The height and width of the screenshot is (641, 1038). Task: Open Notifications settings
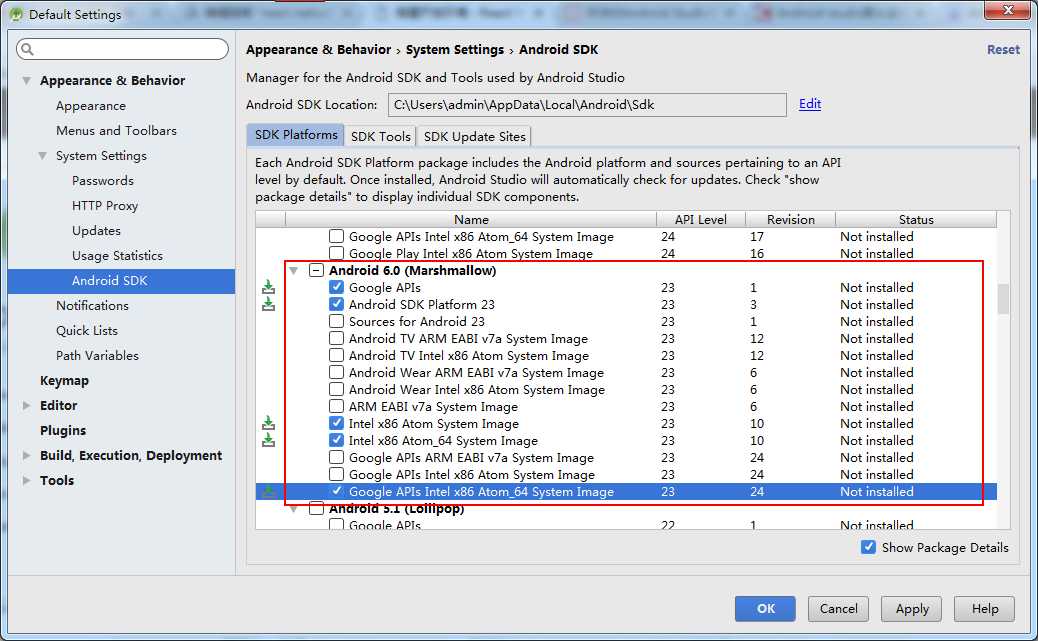tap(92, 305)
